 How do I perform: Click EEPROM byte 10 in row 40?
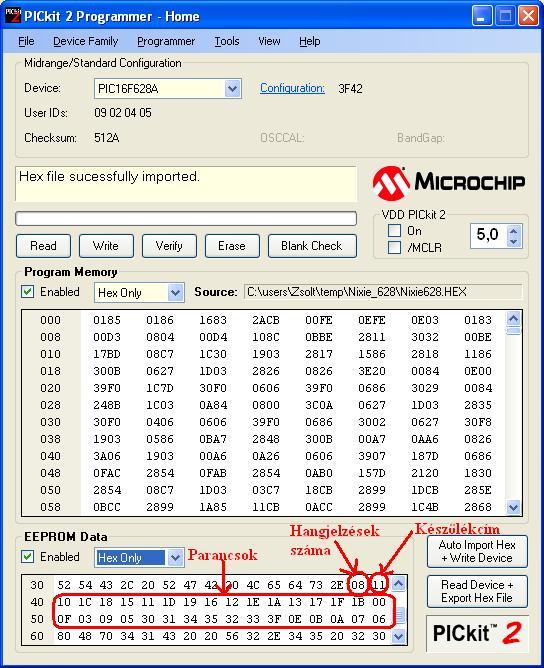click(x=64, y=602)
